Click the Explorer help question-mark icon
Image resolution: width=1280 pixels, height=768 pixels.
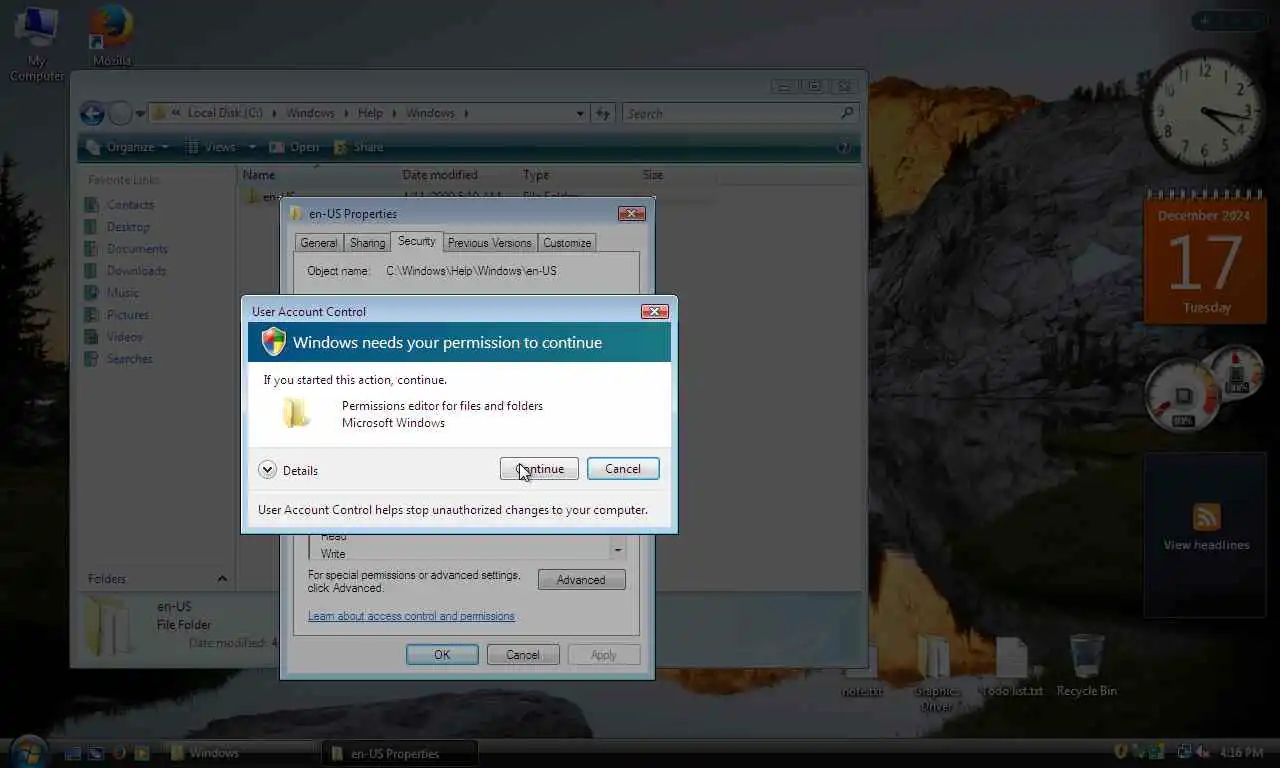843,147
